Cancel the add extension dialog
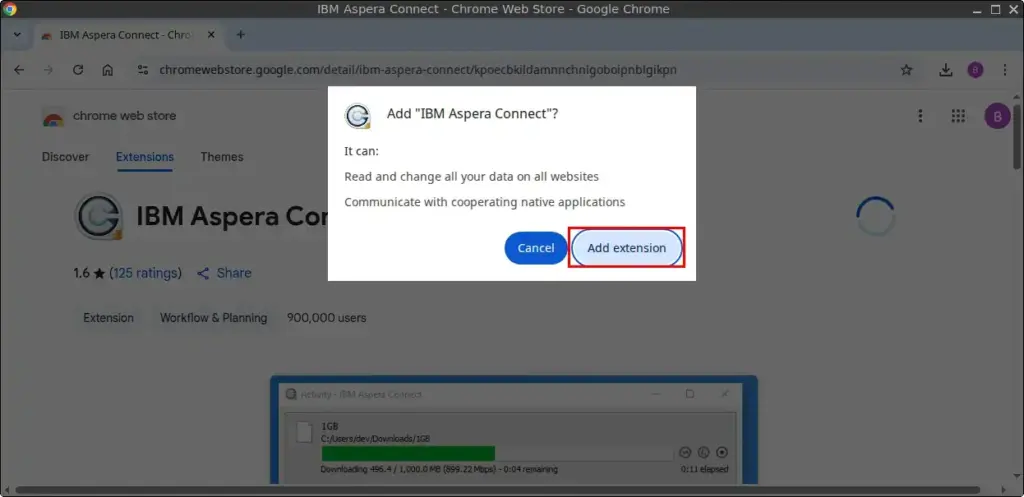This screenshot has width=1024, height=497. coord(536,248)
